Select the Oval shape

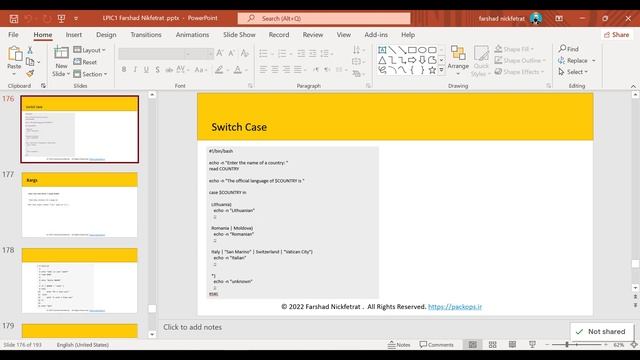click(422, 50)
